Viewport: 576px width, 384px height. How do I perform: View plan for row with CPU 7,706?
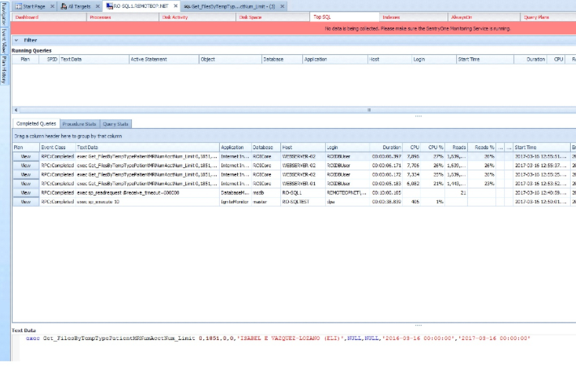26,165
